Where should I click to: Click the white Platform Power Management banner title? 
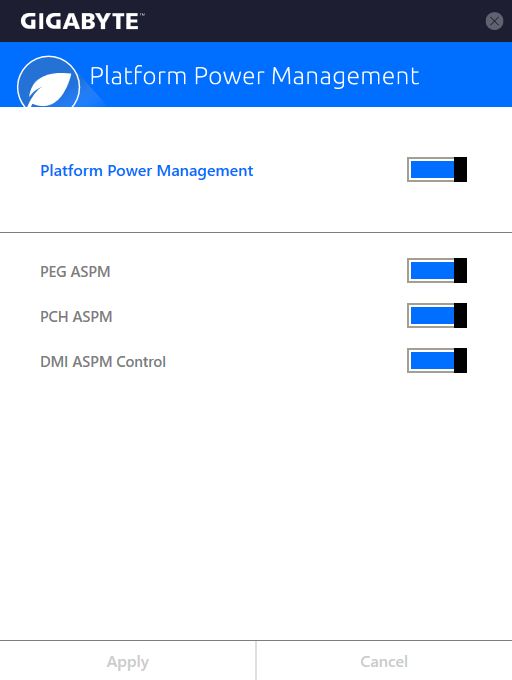[x=254, y=76]
